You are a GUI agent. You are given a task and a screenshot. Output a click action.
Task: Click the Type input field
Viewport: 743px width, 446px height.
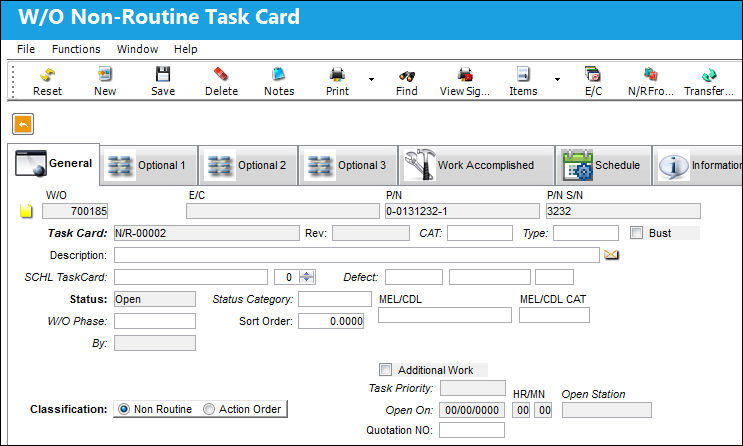[586, 233]
